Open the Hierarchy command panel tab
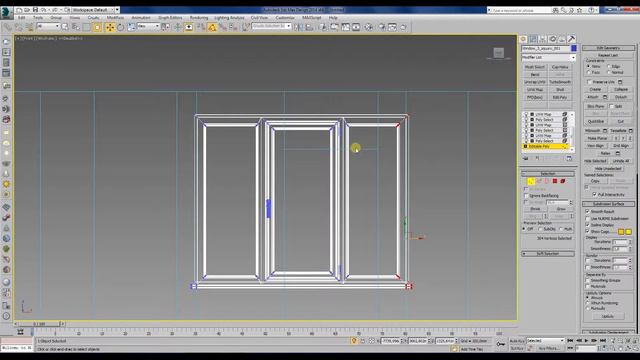Image resolution: width=640 pixels, height=360 pixels. [542, 39]
